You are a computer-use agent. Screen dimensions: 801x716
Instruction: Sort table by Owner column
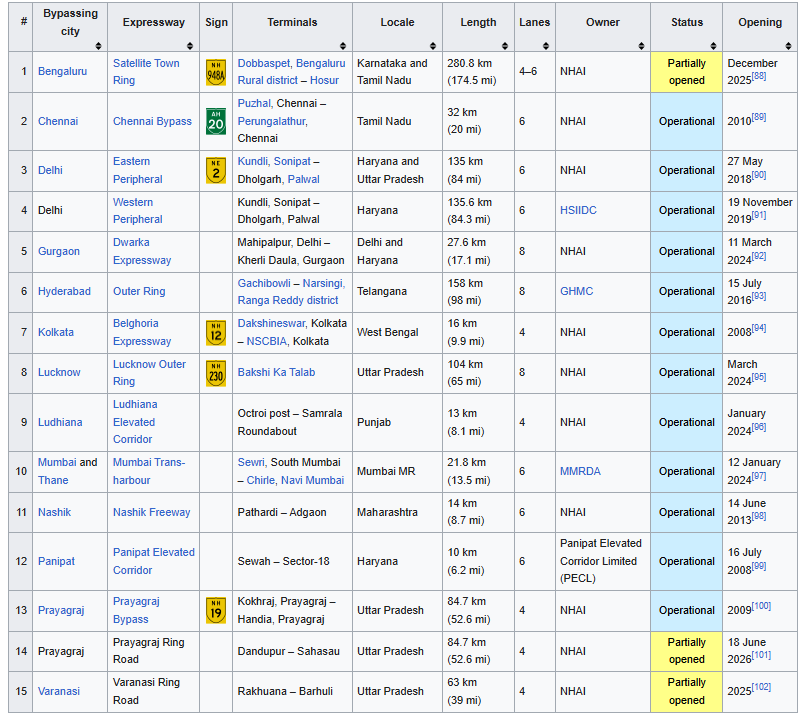tap(641, 46)
